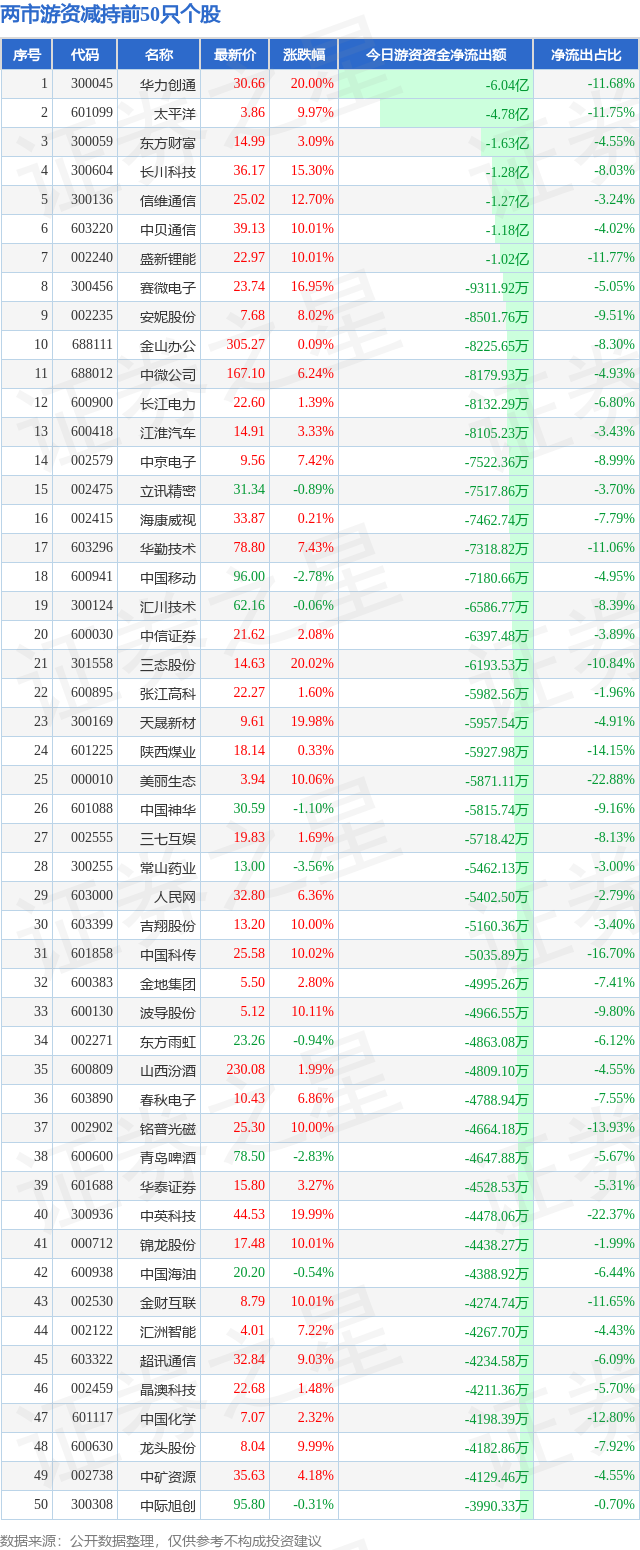This screenshot has height=1550, width=640.
Task: Click change 9.99% for 龙头股份
Action: [317, 1447]
